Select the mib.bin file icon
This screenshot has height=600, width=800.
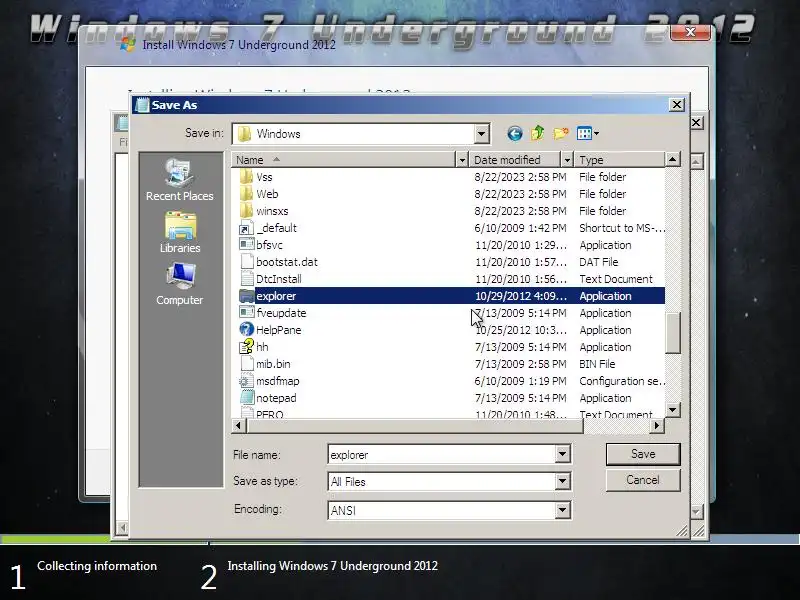tap(246, 364)
